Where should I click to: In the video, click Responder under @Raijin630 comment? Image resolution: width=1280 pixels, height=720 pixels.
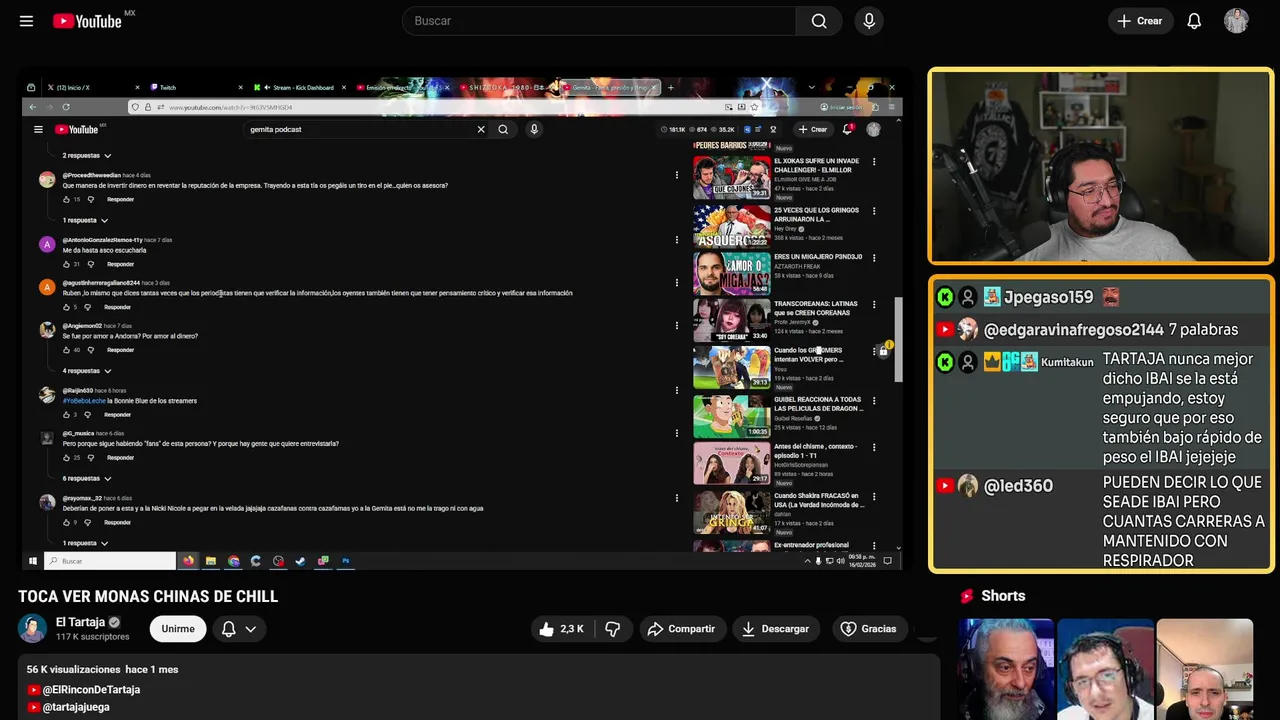(x=117, y=415)
